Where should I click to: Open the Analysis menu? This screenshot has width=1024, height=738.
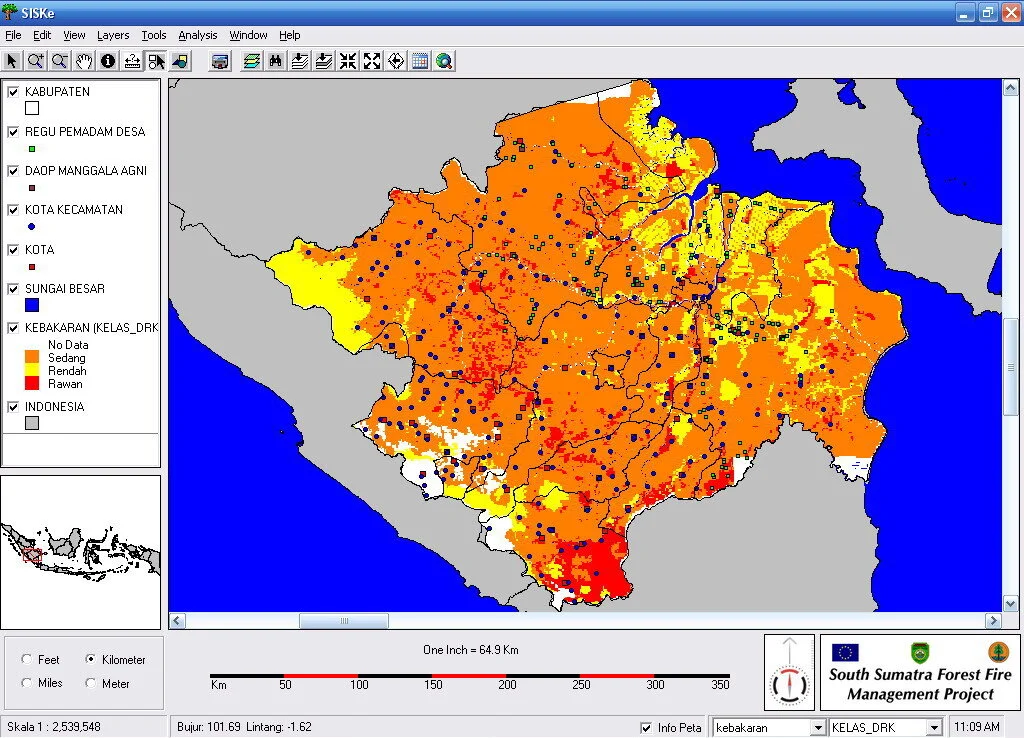[197, 35]
